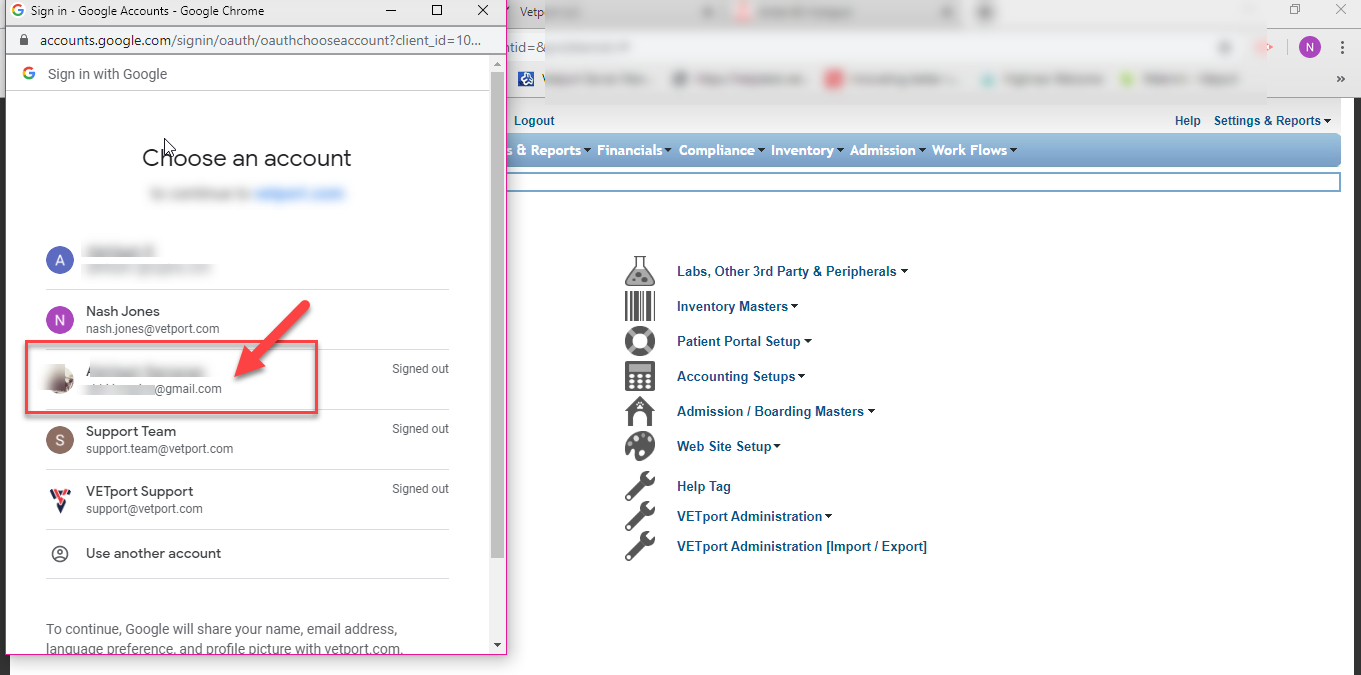This screenshot has height=675, width=1361.
Task: Click the first account row with blurred name
Action: pyautogui.click(x=247, y=260)
